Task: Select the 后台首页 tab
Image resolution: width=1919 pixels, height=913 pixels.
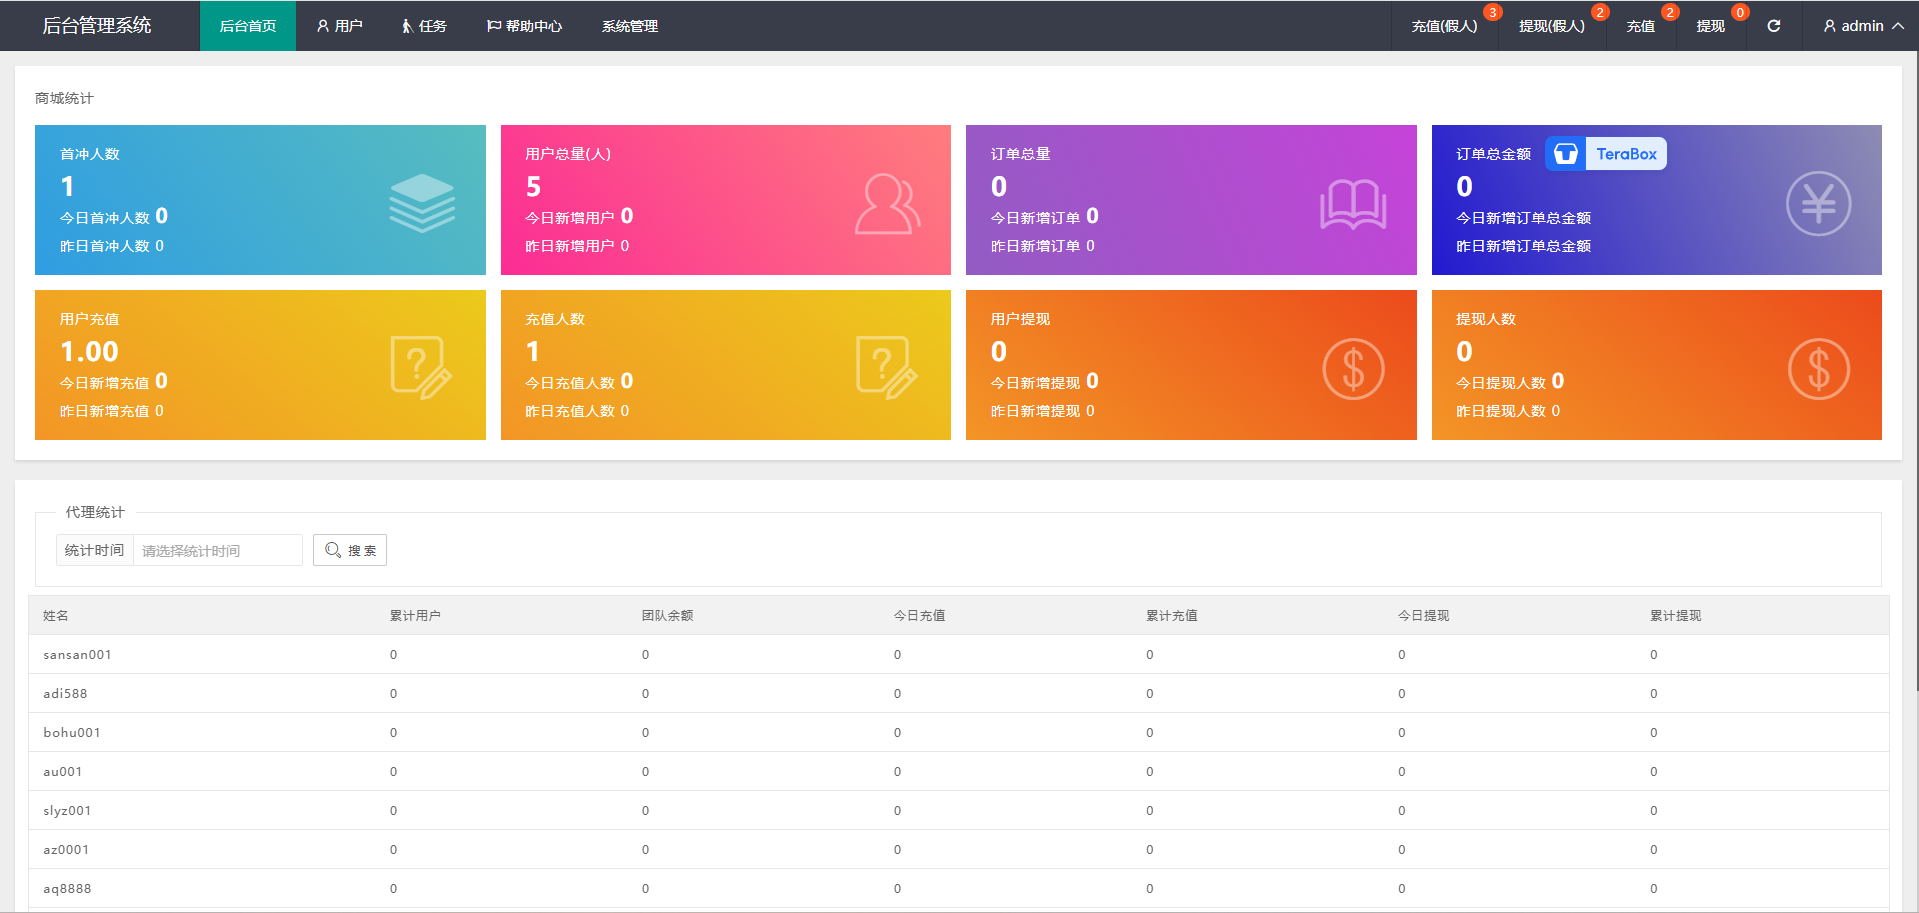Action: (x=247, y=26)
